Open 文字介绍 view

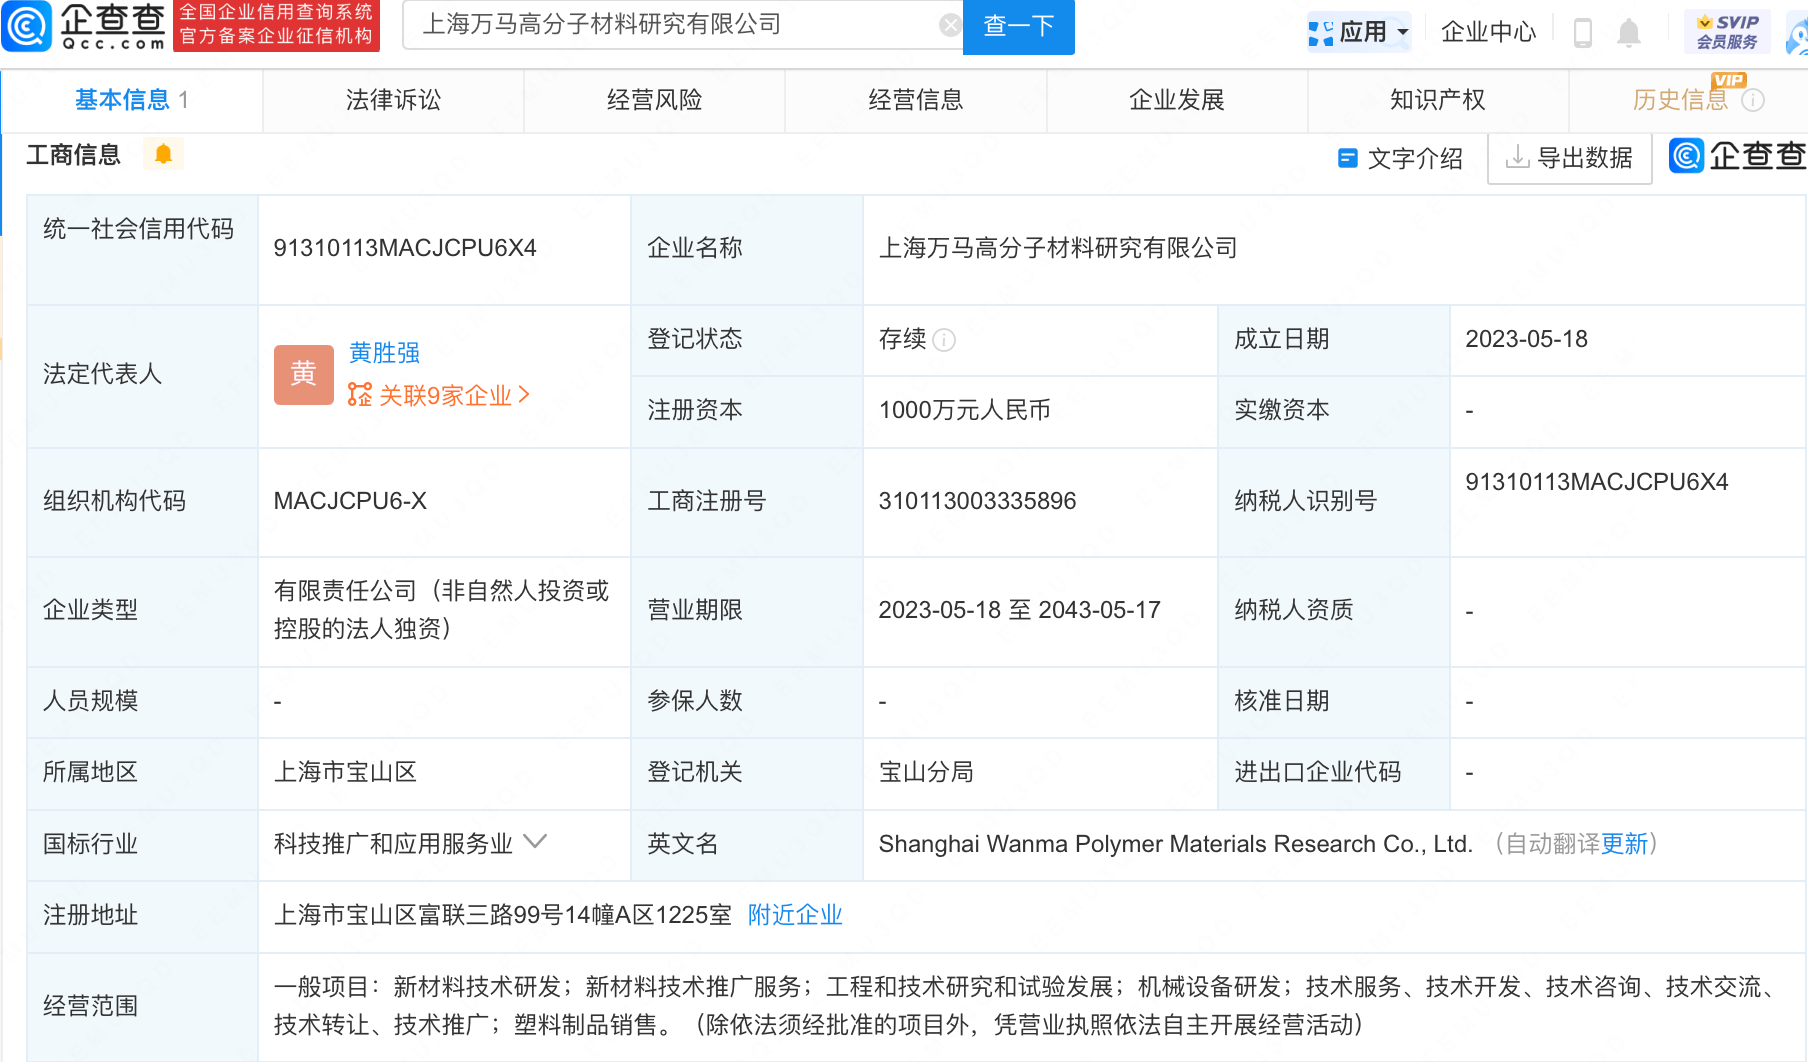pyautogui.click(x=1400, y=158)
